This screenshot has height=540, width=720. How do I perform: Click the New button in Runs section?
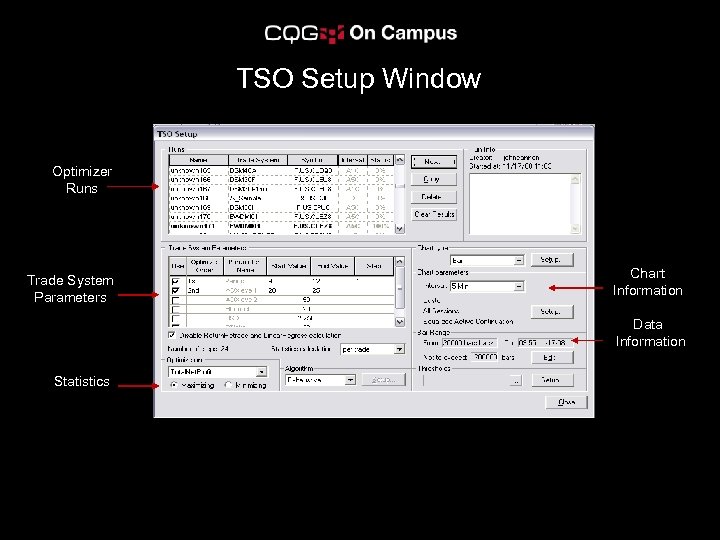[433, 162]
